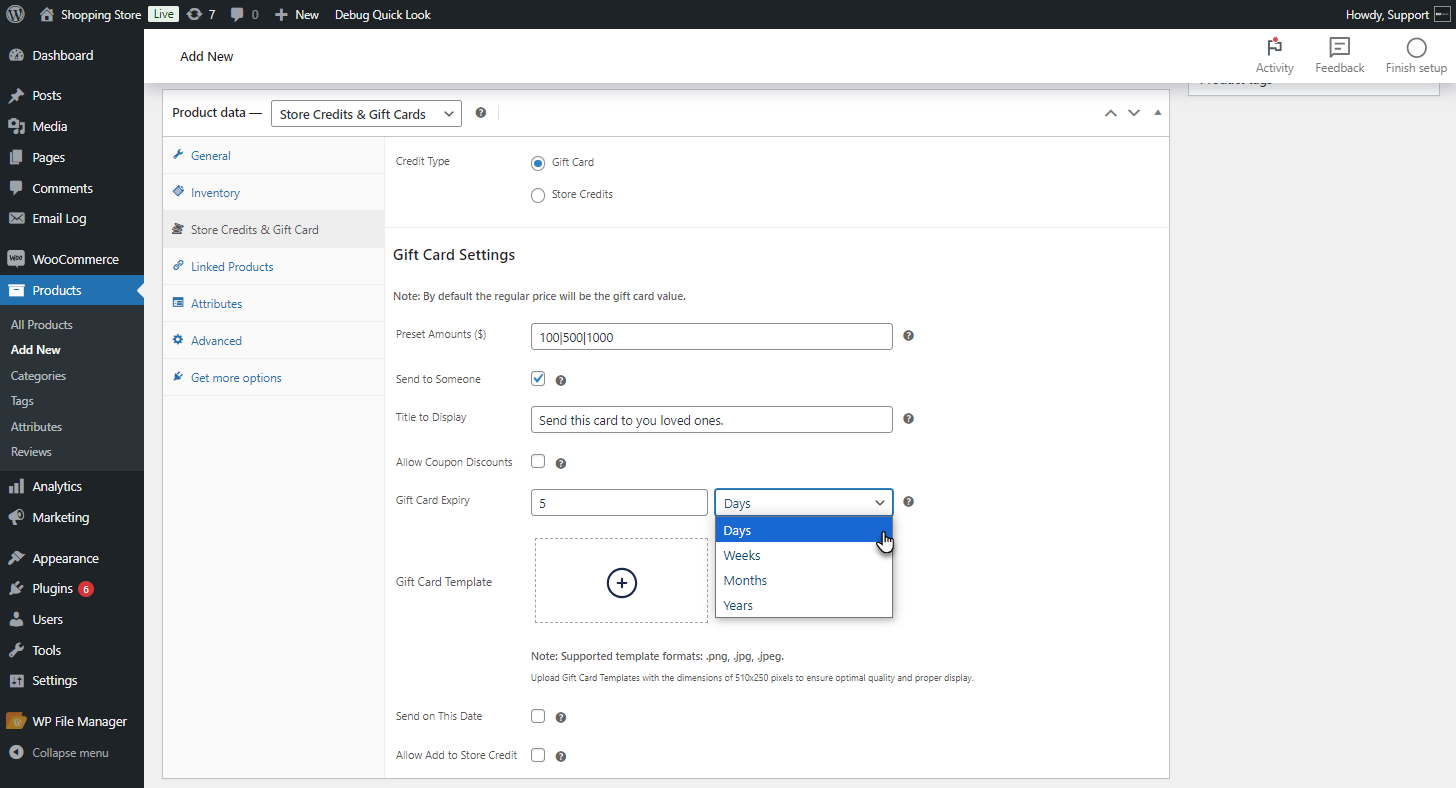
Task: Click Debug Quick Look in admin bar
Action: point(383,15)
